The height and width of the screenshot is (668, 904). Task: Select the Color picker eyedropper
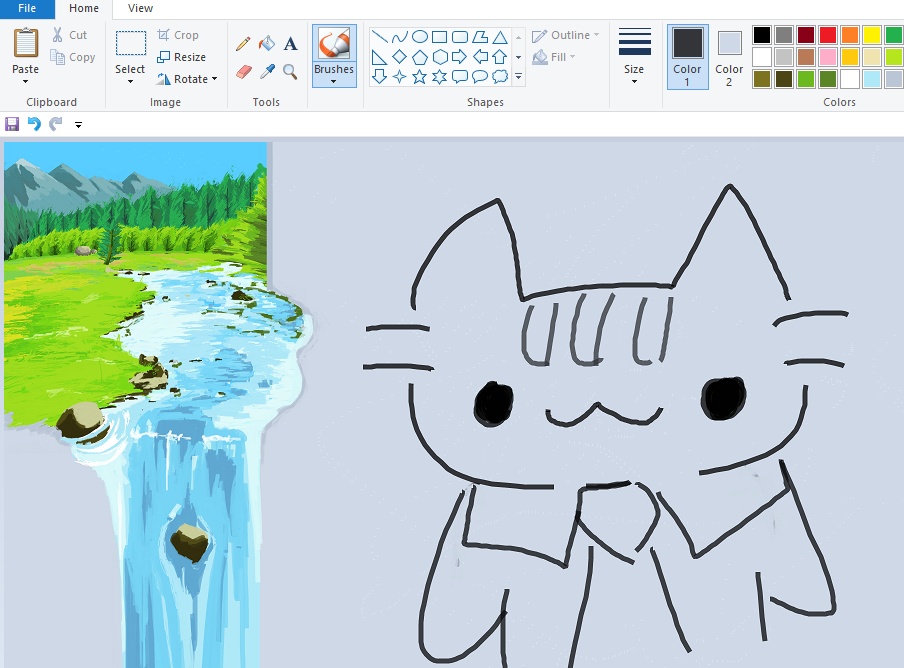pyautogui.click(x=266, y=72)
